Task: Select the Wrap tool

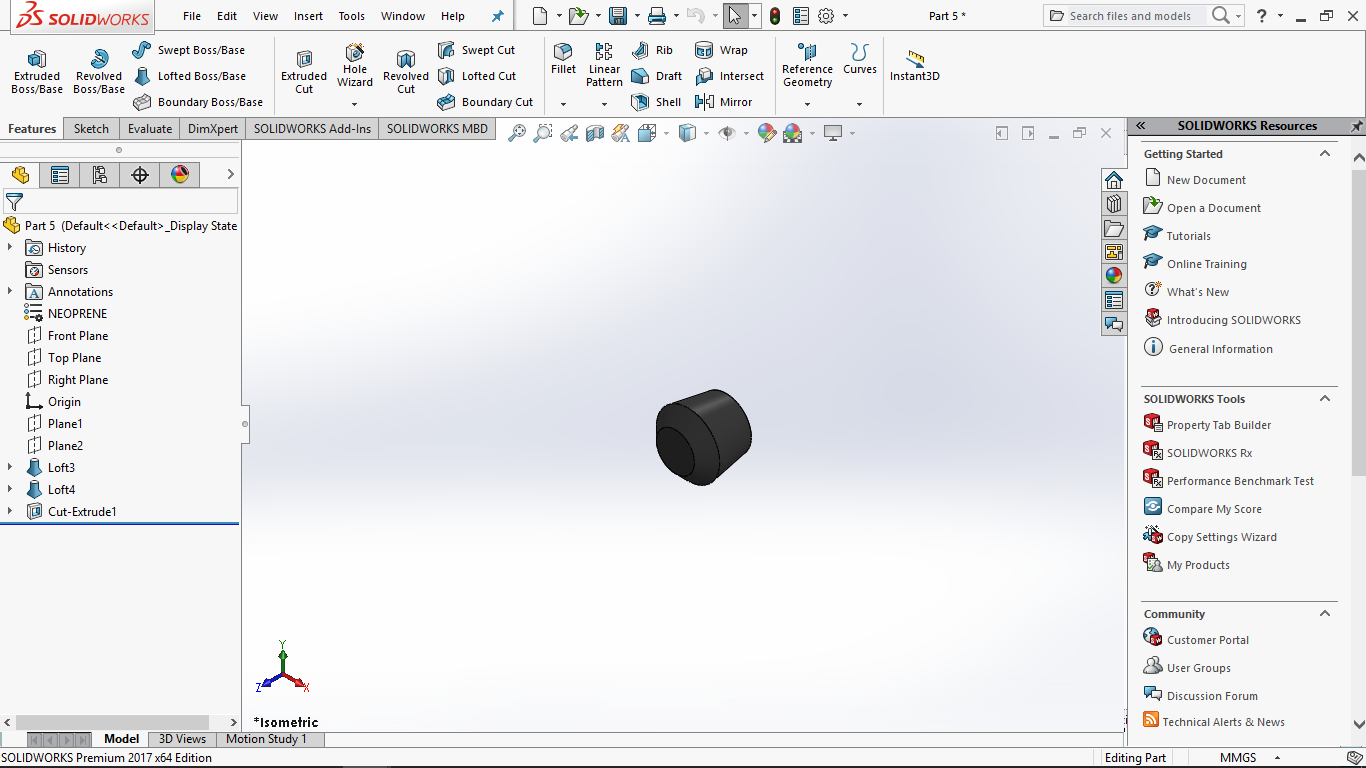Action: tap(721, 50)
